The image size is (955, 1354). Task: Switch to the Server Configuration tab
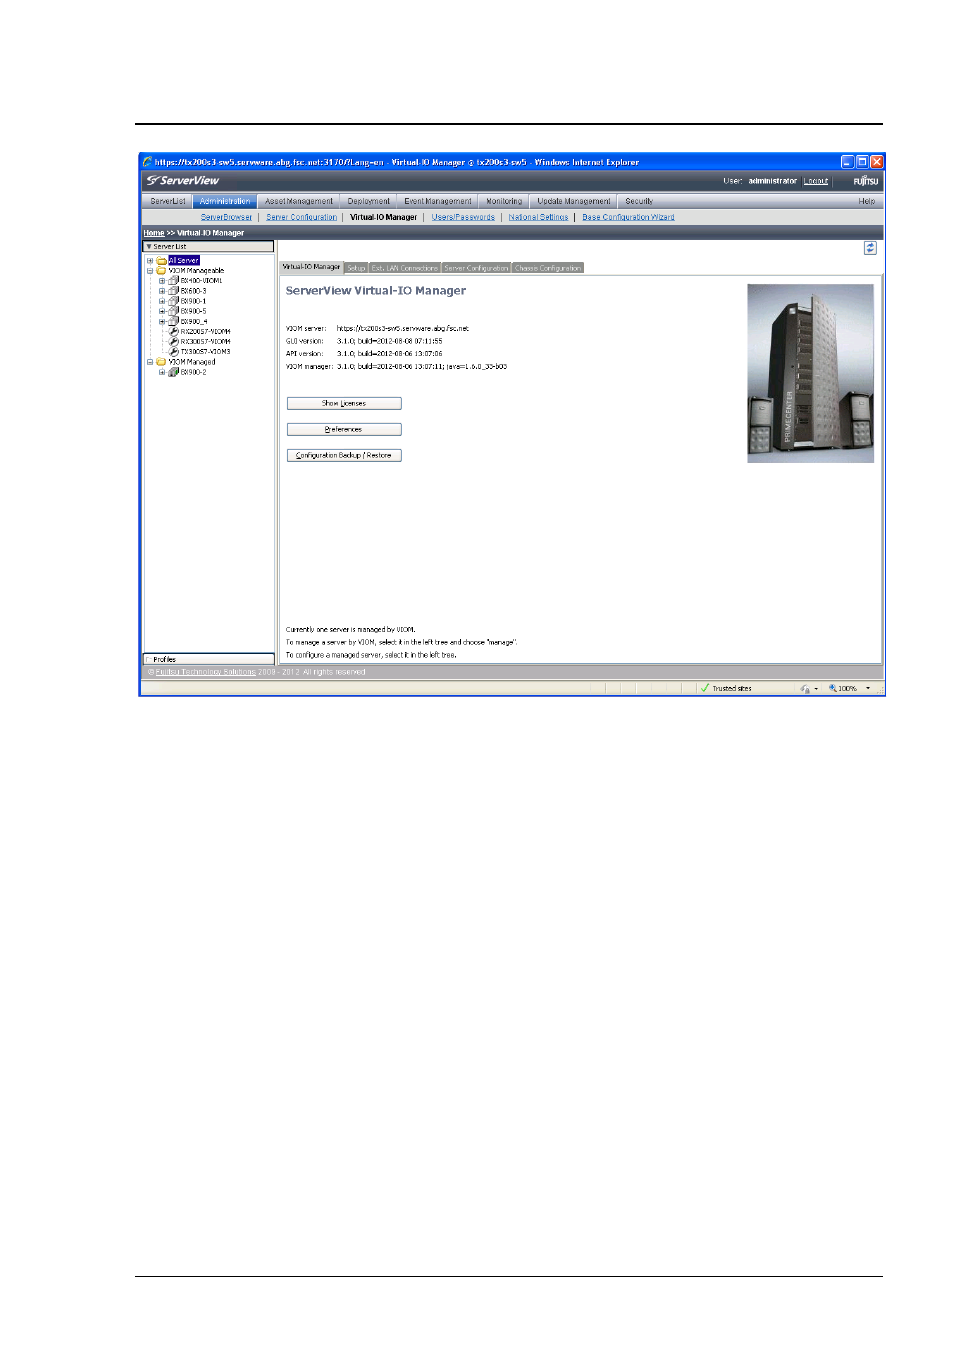pos(477,268)
